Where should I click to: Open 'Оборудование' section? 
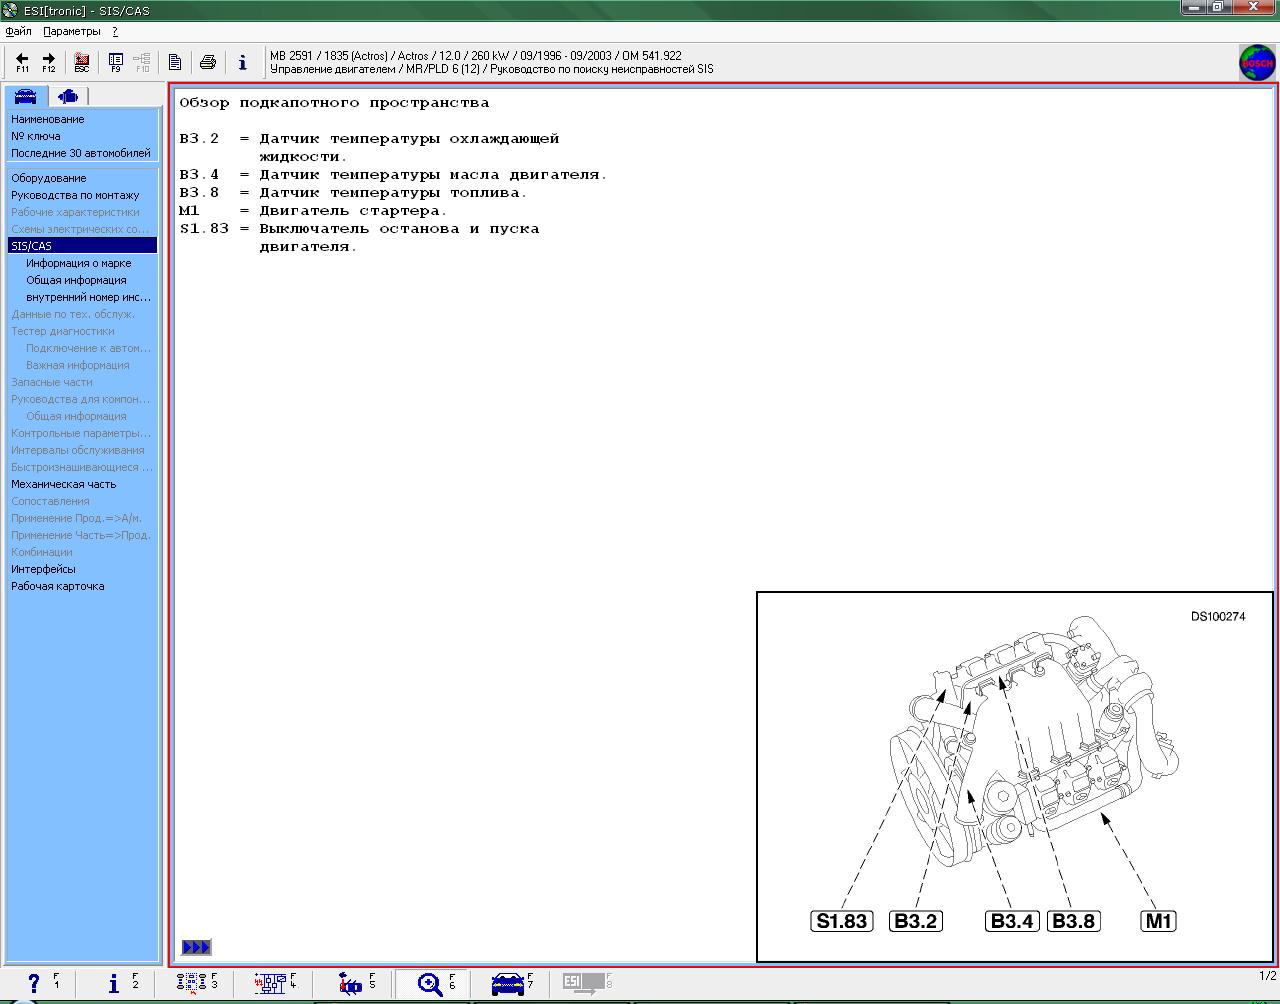click(49, 178)
